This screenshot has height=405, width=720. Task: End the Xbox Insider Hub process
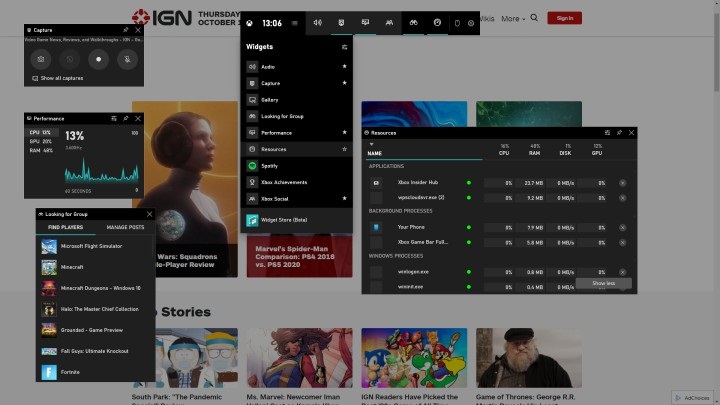click(x=622, y=183)
